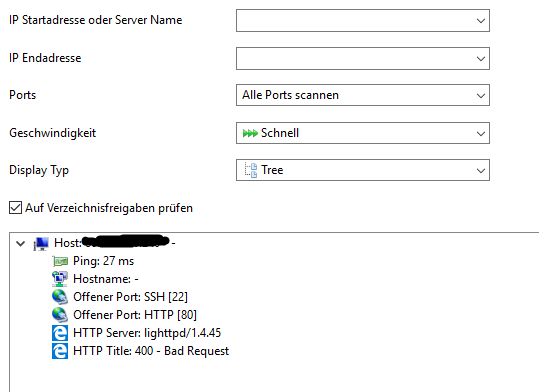
Task: Open the IP Startadresse dropdown arrow
Action: [x=481, y=21]
